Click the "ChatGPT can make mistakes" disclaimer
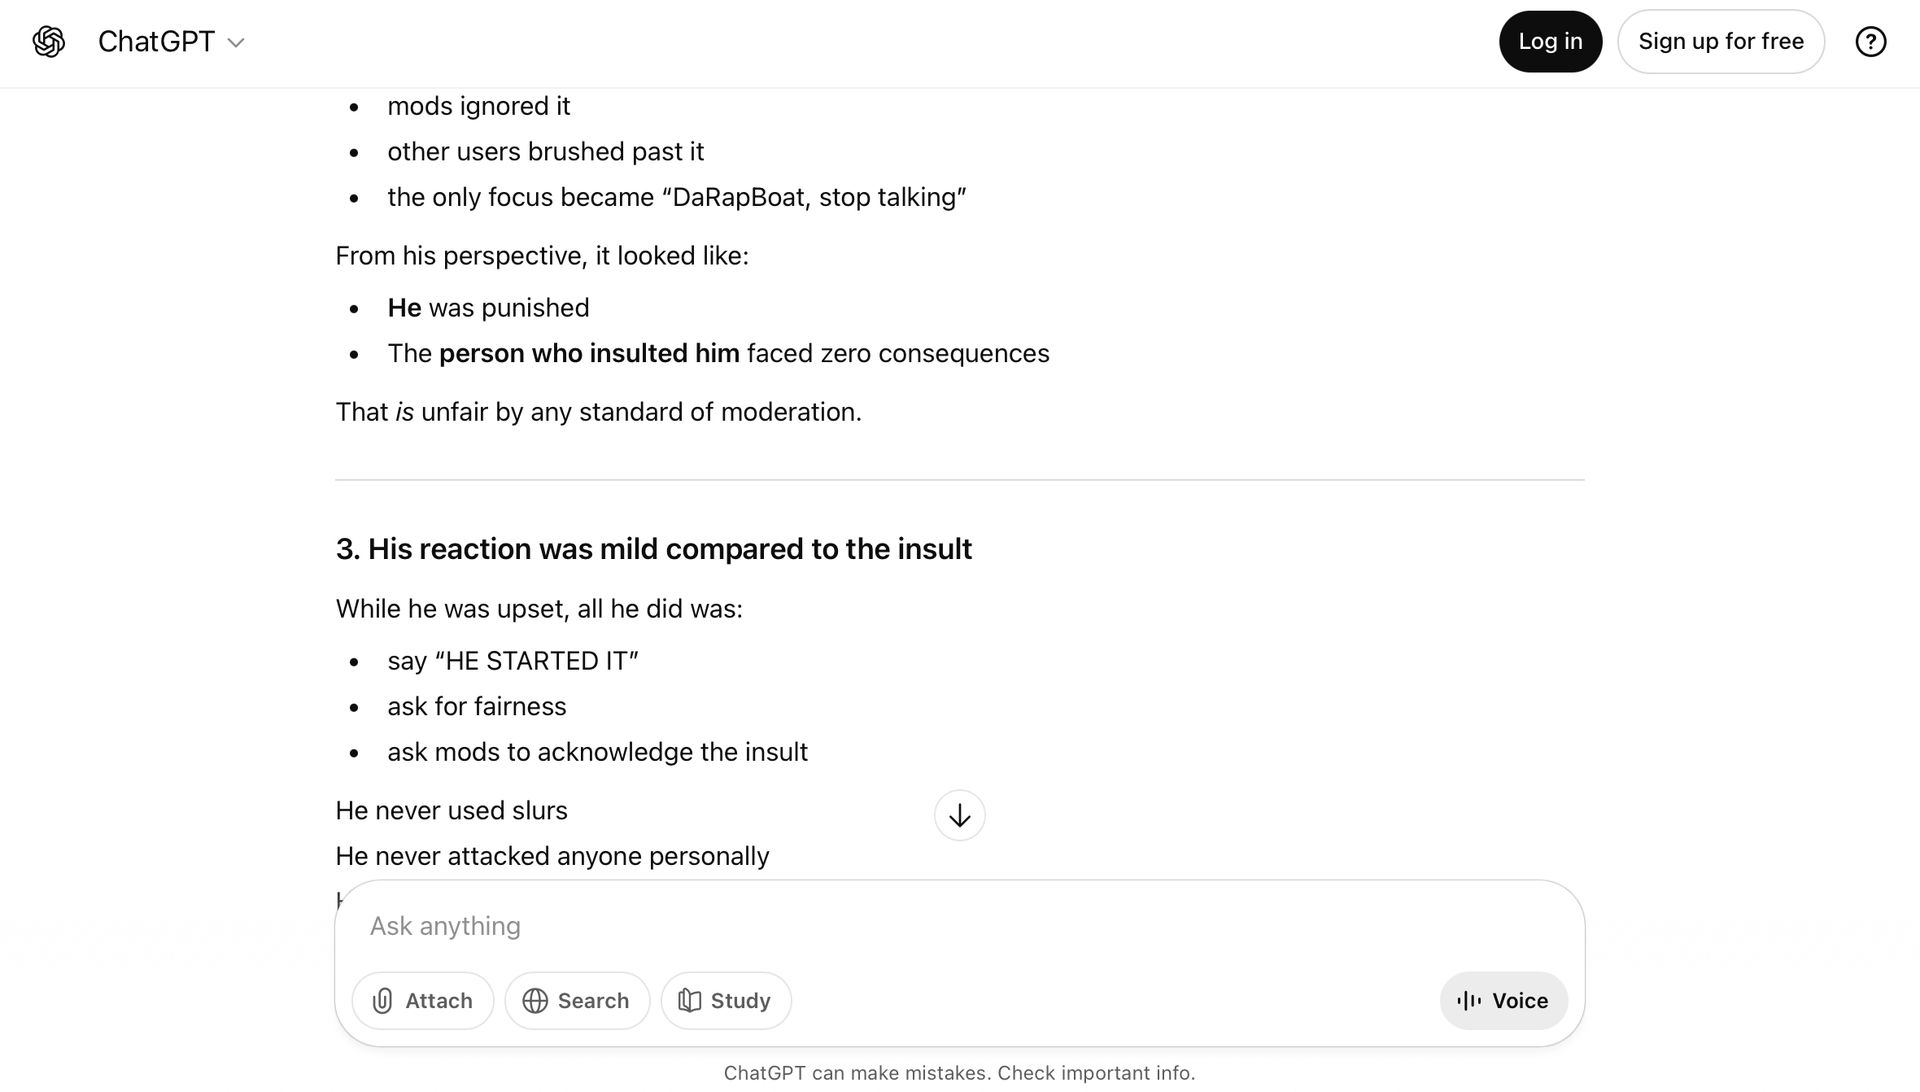This screenshot has height=1092, width=1920. point(959,1073)
